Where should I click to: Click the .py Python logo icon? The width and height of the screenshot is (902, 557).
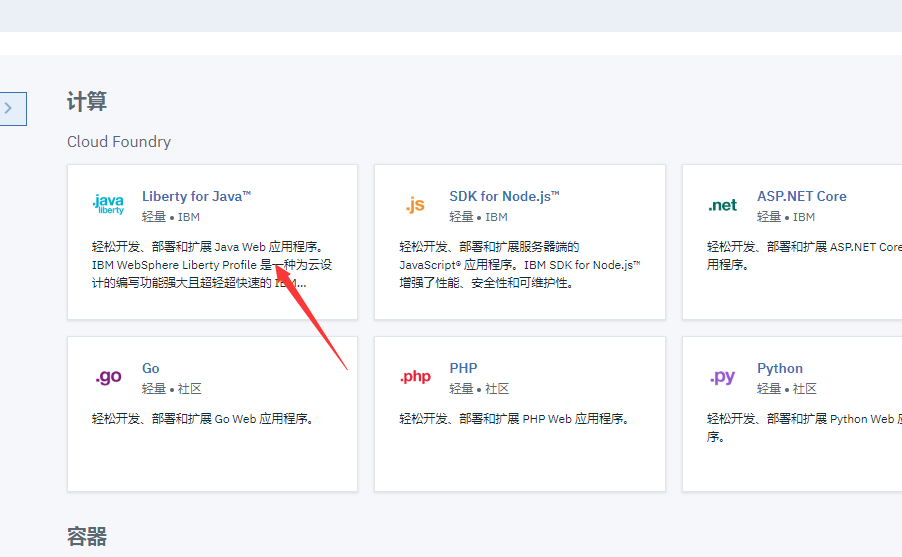723,377
